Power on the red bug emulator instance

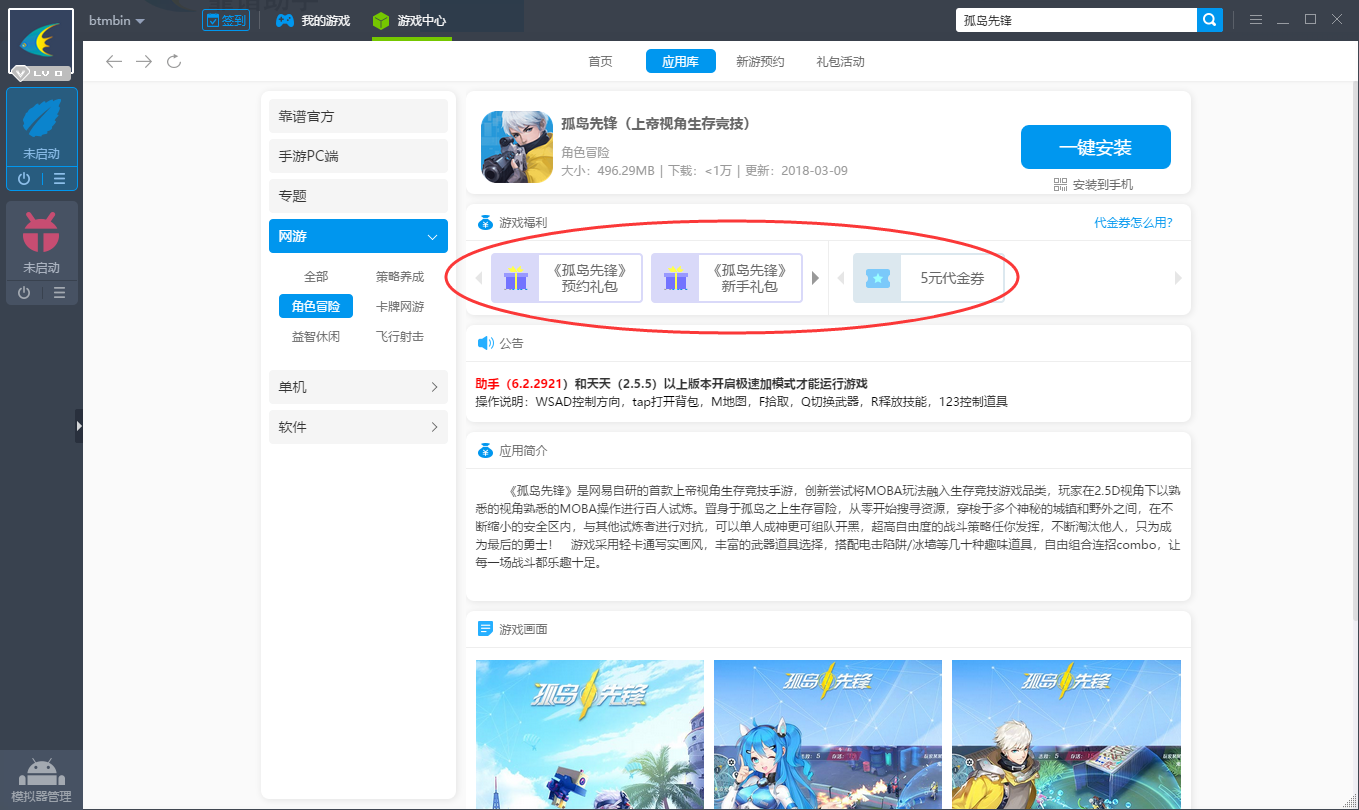(x=24, y=293)
